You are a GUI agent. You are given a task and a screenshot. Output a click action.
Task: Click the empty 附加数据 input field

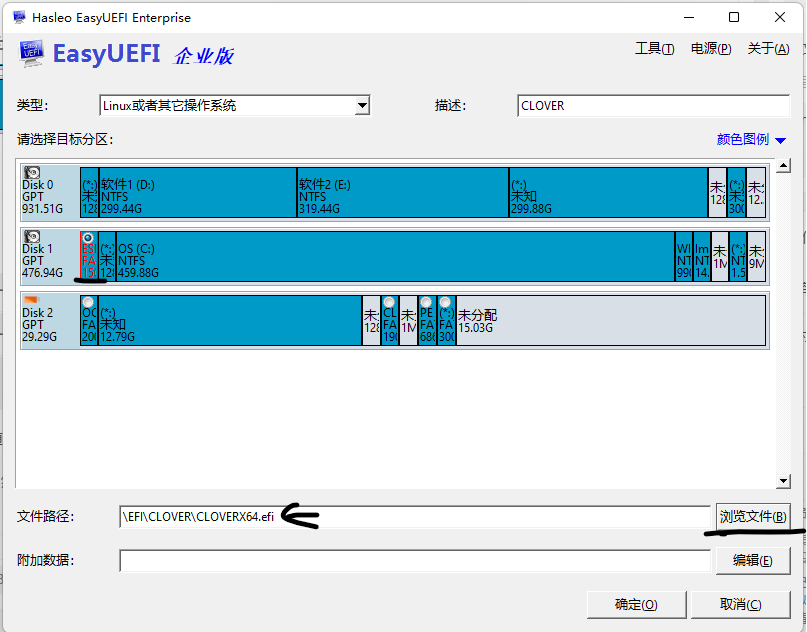coord(415,560)
